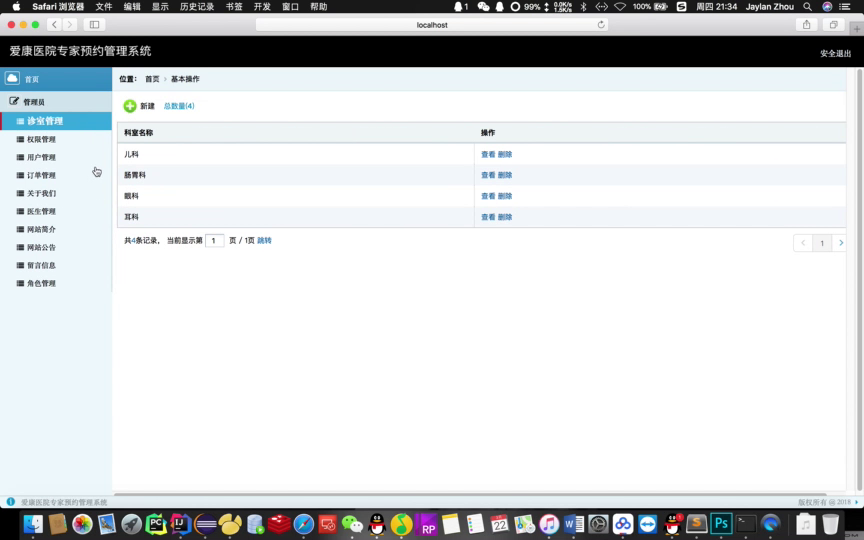Screen dimensions: 864x540
Task: Open Photos from the Dock
Action: click(x=82, y=524)
